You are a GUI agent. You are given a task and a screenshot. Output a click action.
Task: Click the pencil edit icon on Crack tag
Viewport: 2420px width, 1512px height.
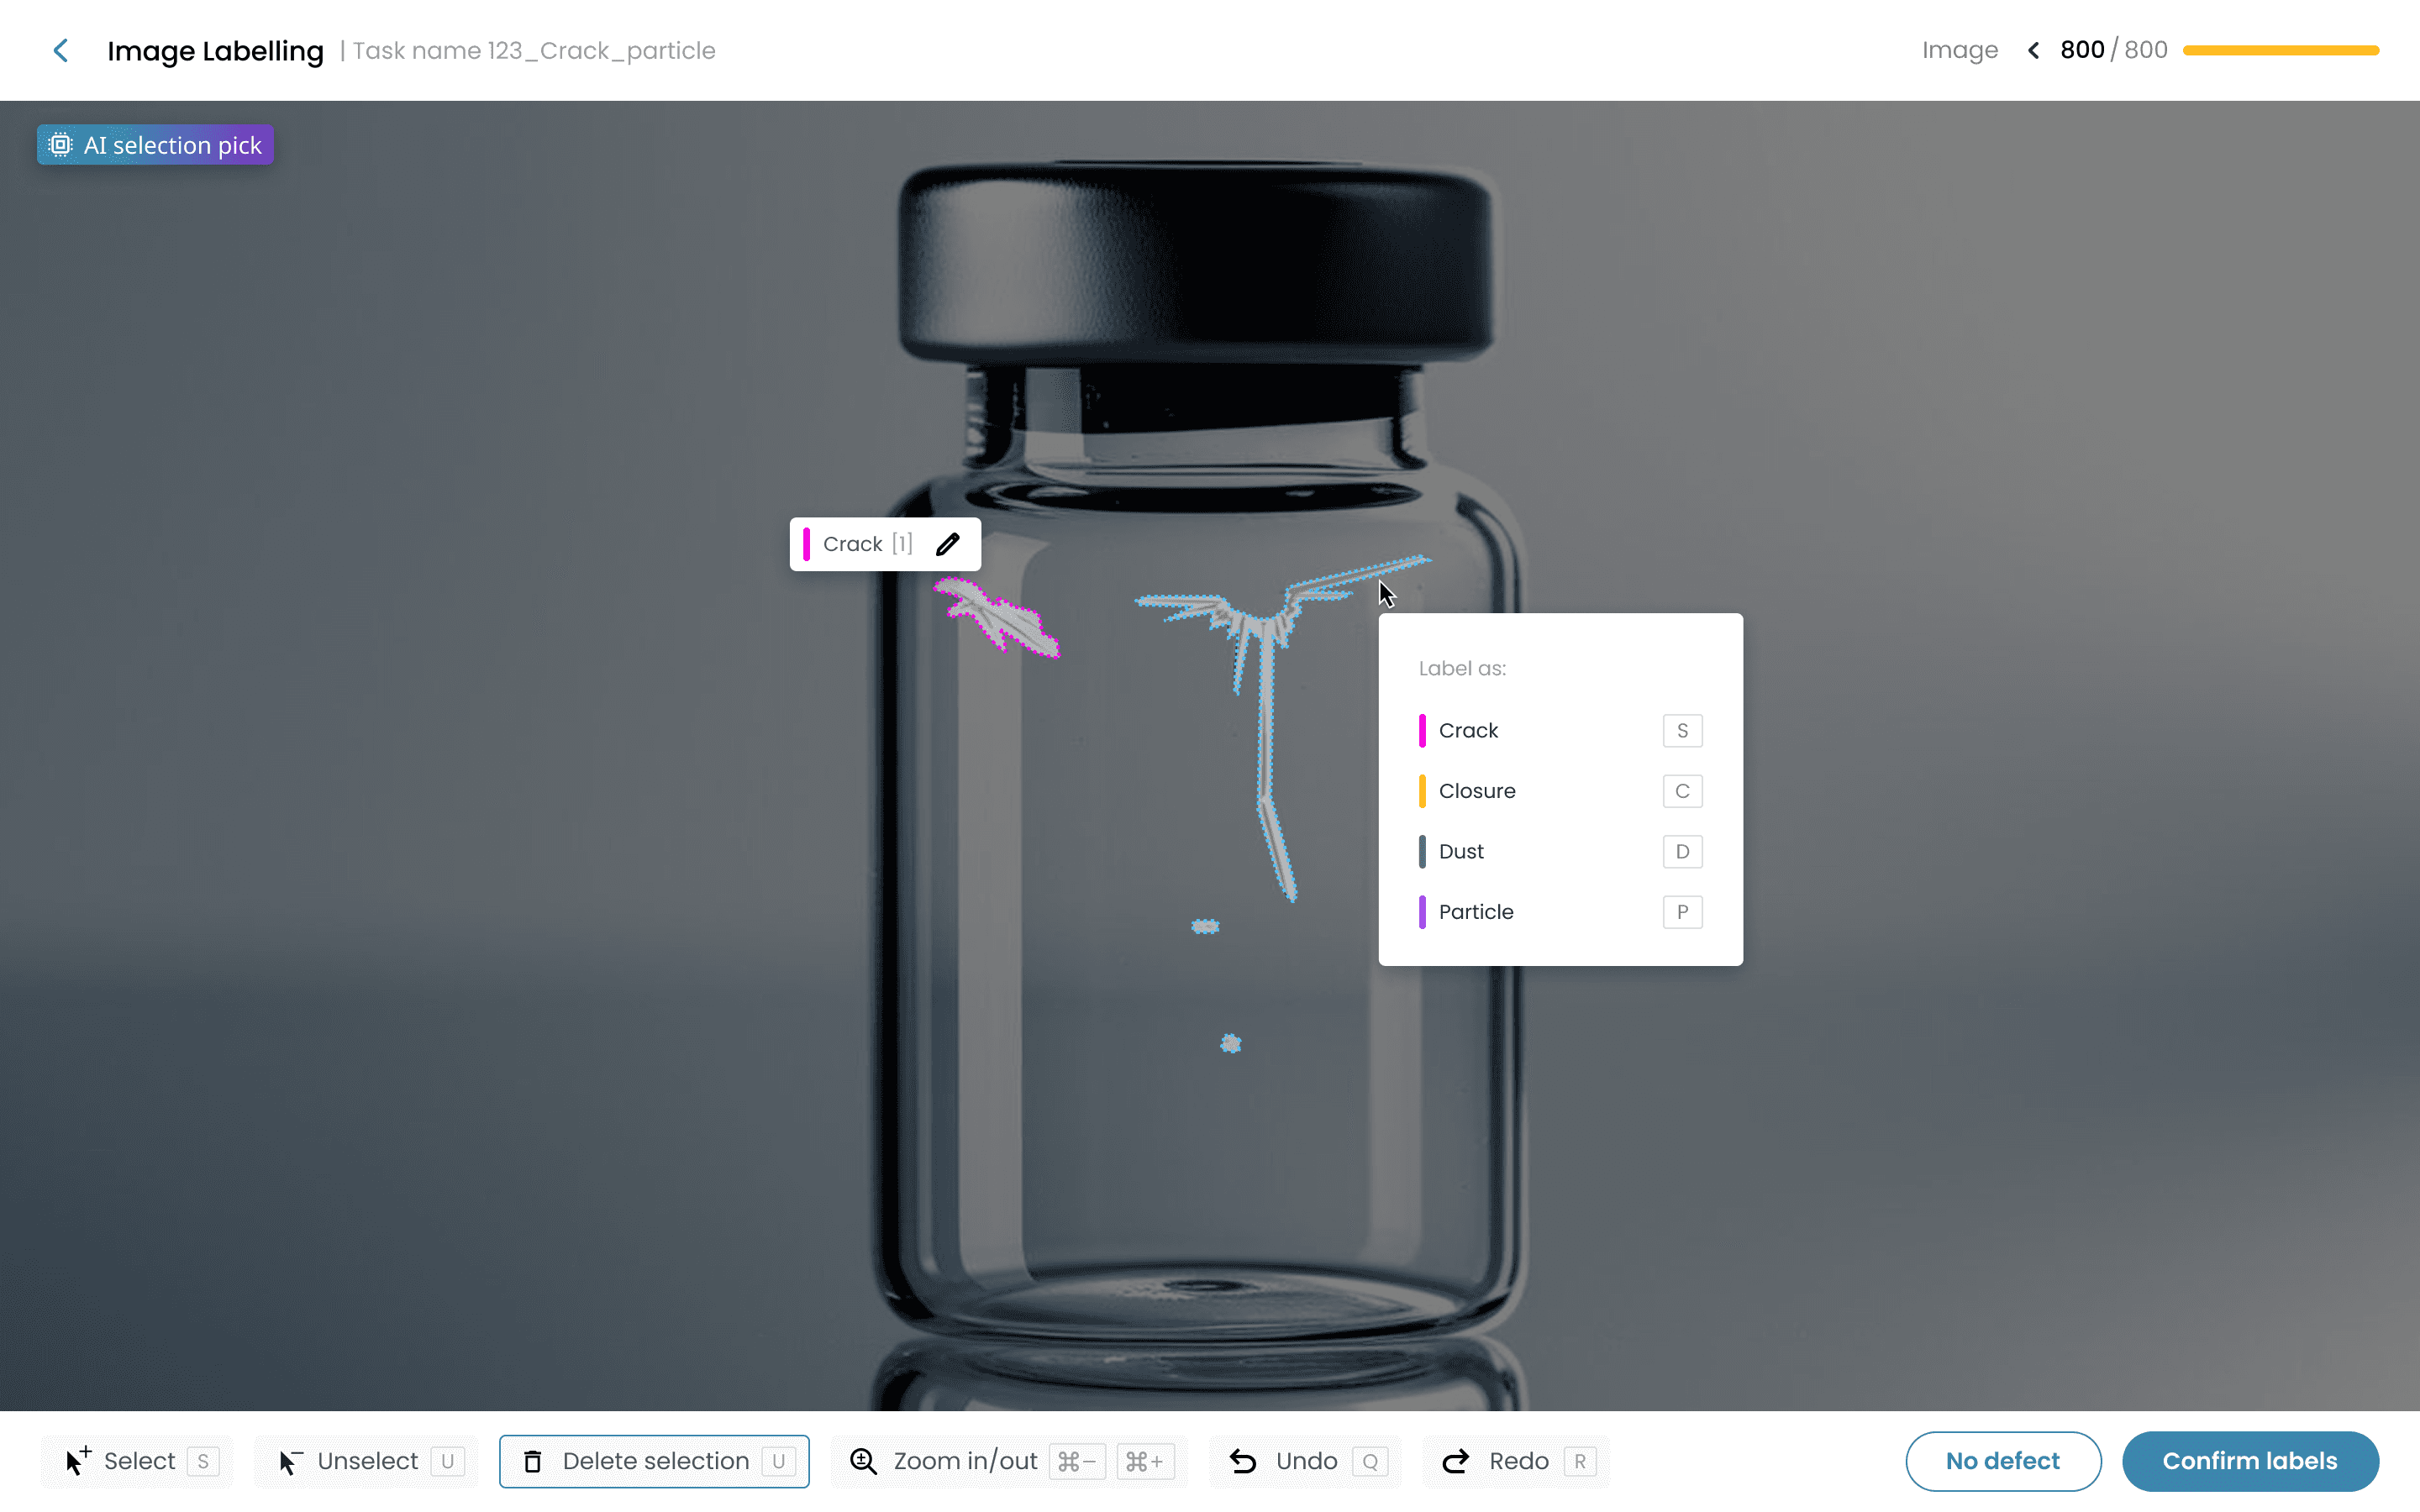947,544
